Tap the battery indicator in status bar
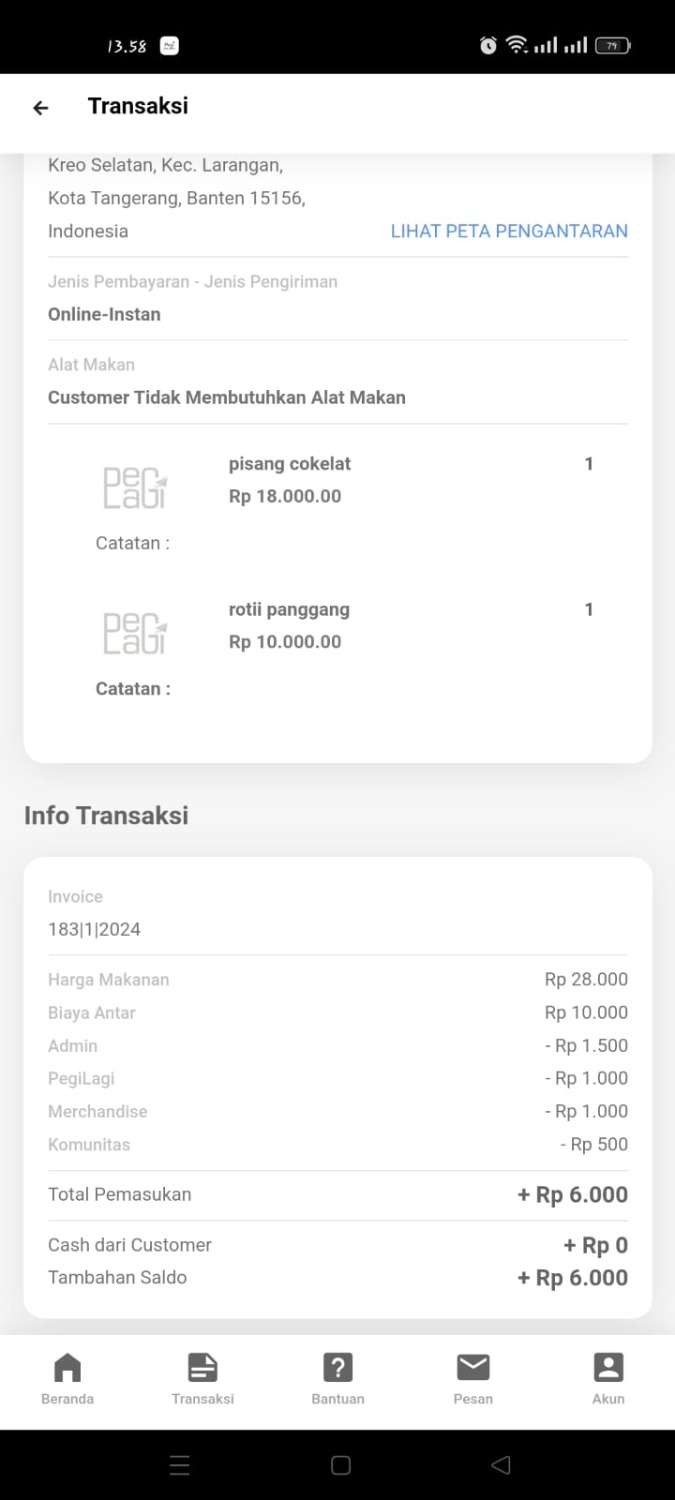 click(x=612, y=45)
